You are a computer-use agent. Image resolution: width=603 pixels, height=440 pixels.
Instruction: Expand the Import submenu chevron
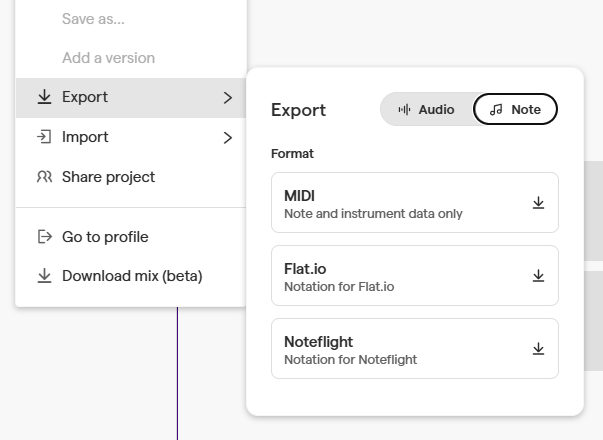228,137
